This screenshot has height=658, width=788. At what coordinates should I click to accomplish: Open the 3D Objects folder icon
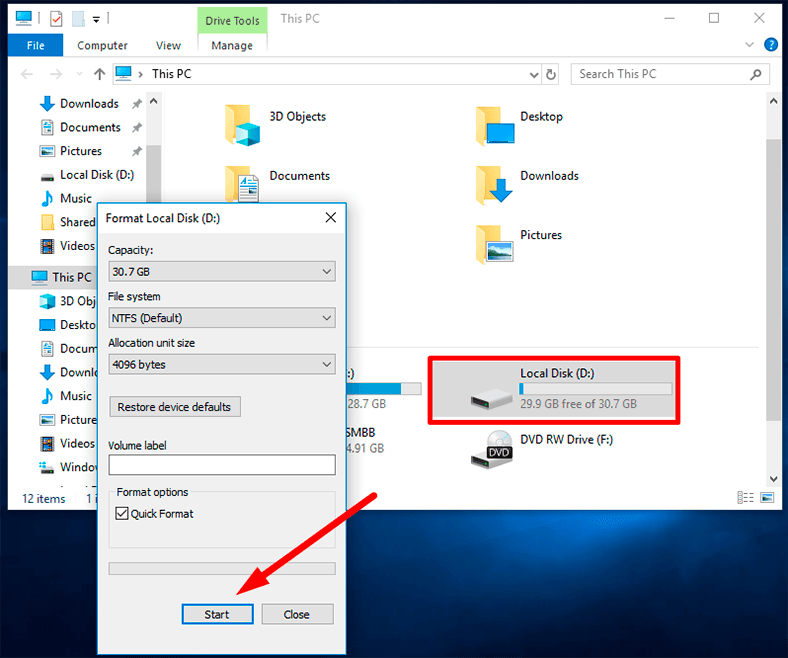[x=242, y=125]
